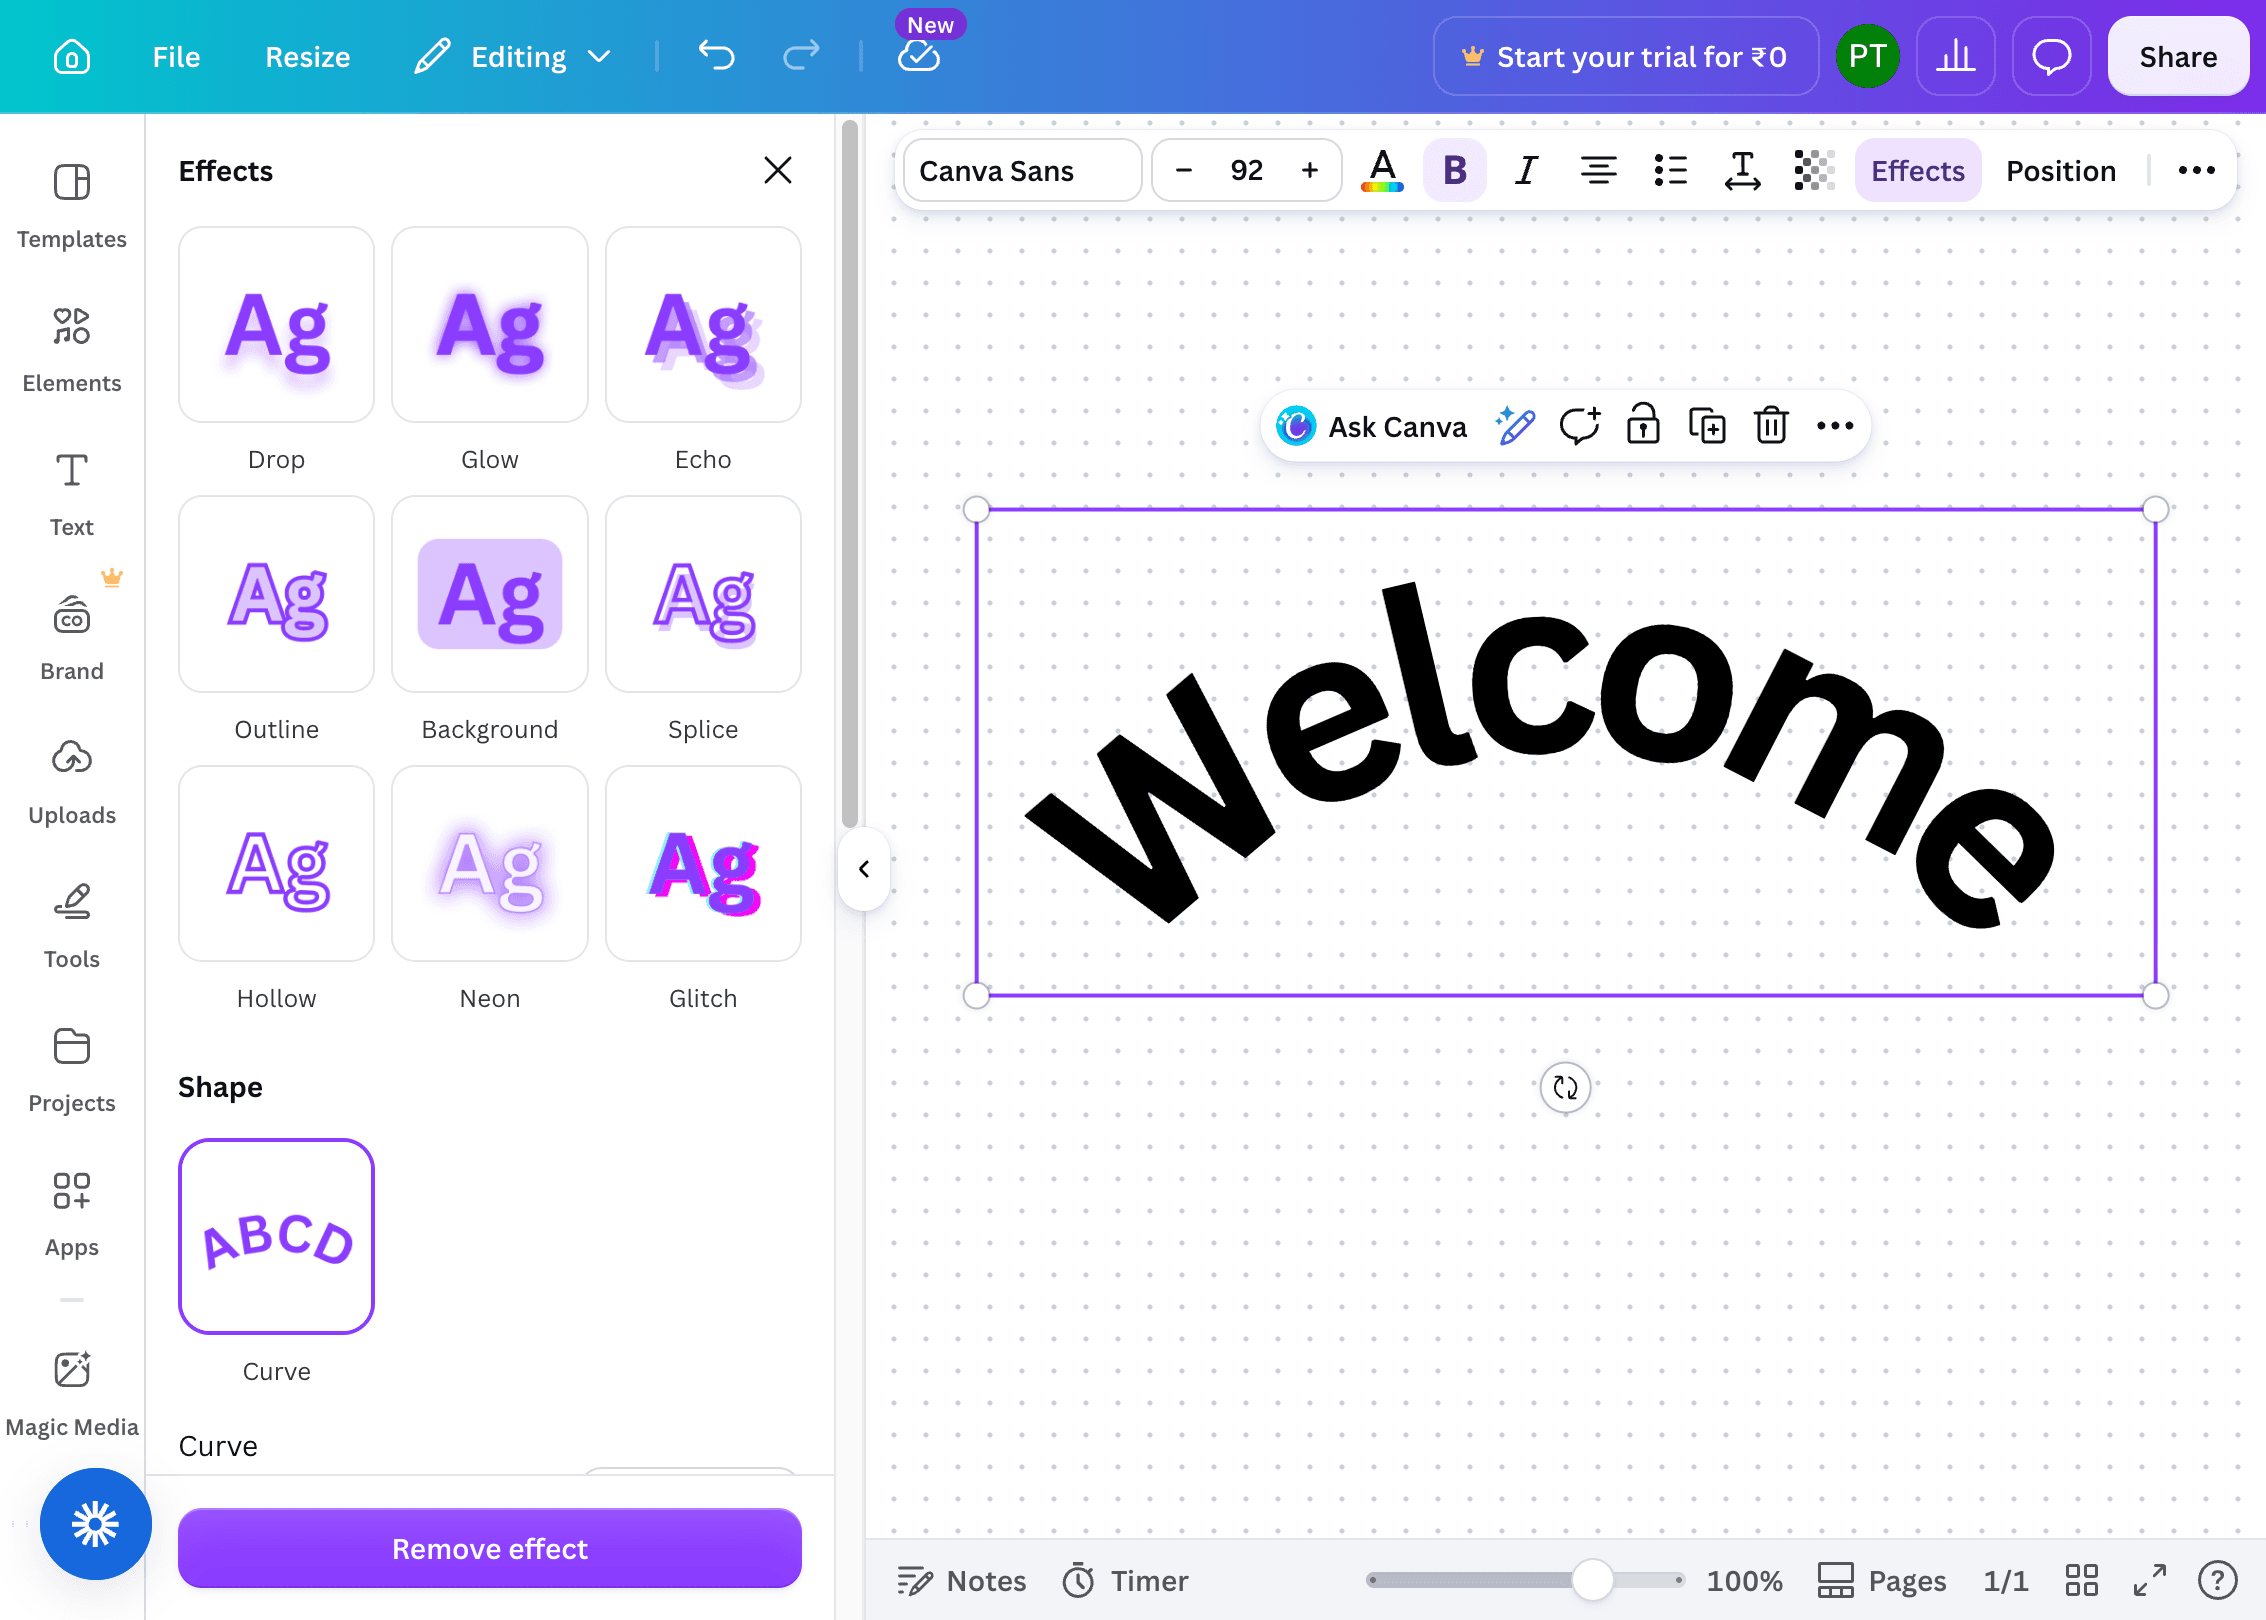Lock the selected text element
The image size is (2266, 1620).
click(1643, 426)
